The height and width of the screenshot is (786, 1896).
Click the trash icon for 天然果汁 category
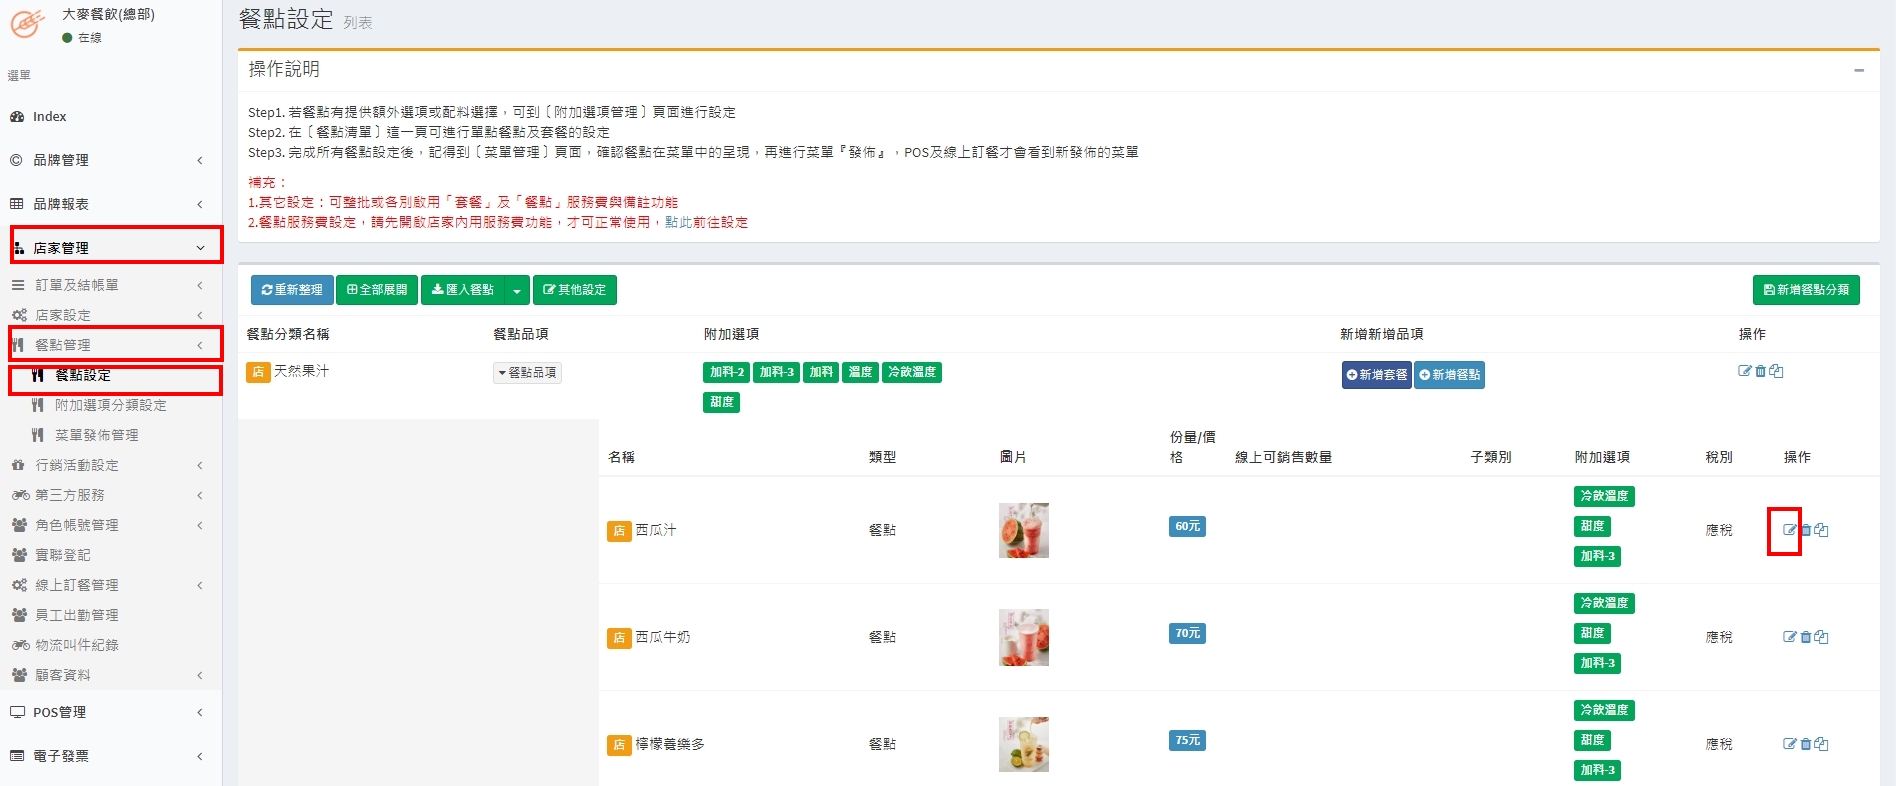coord(1760,371)
